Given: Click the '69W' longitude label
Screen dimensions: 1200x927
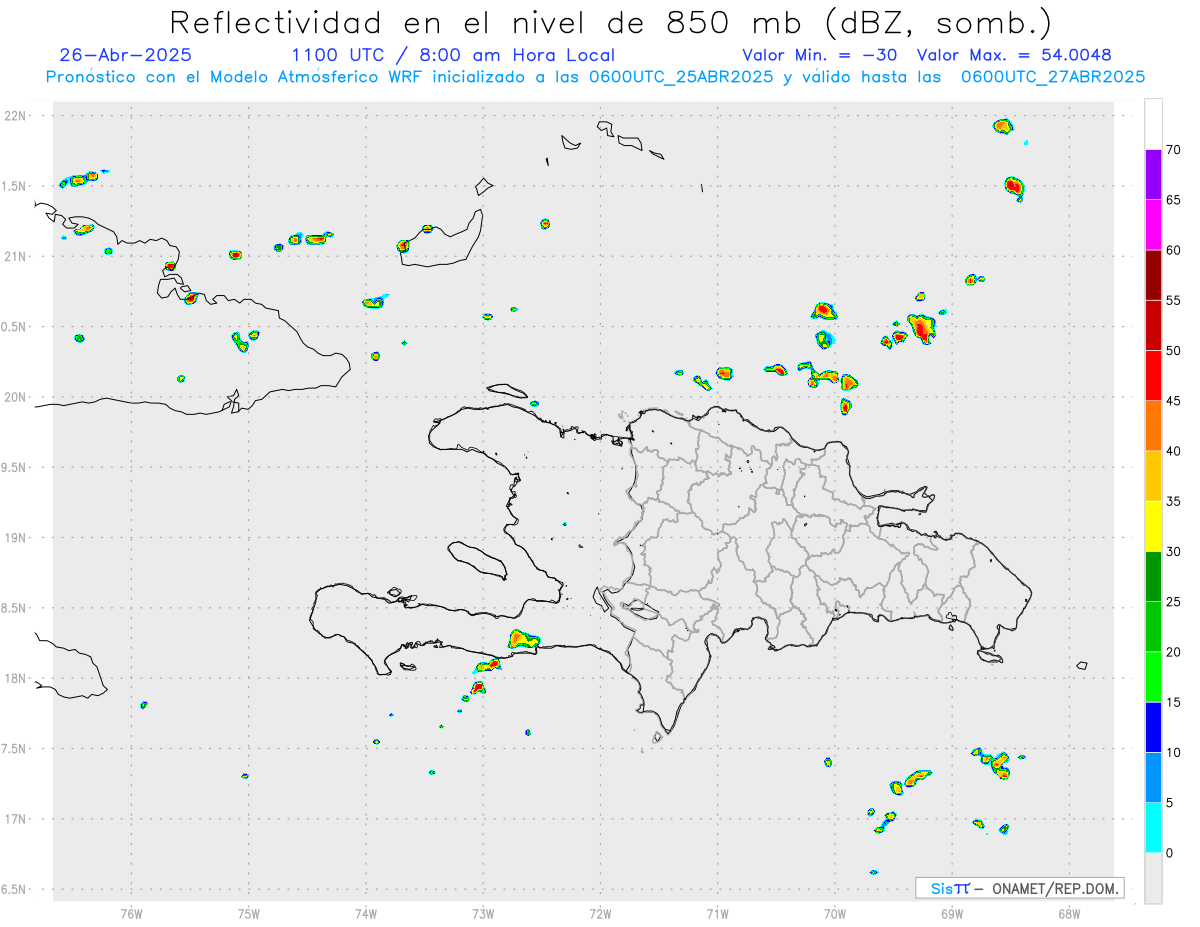Looking at the screenshot, I should click(952, 914).
